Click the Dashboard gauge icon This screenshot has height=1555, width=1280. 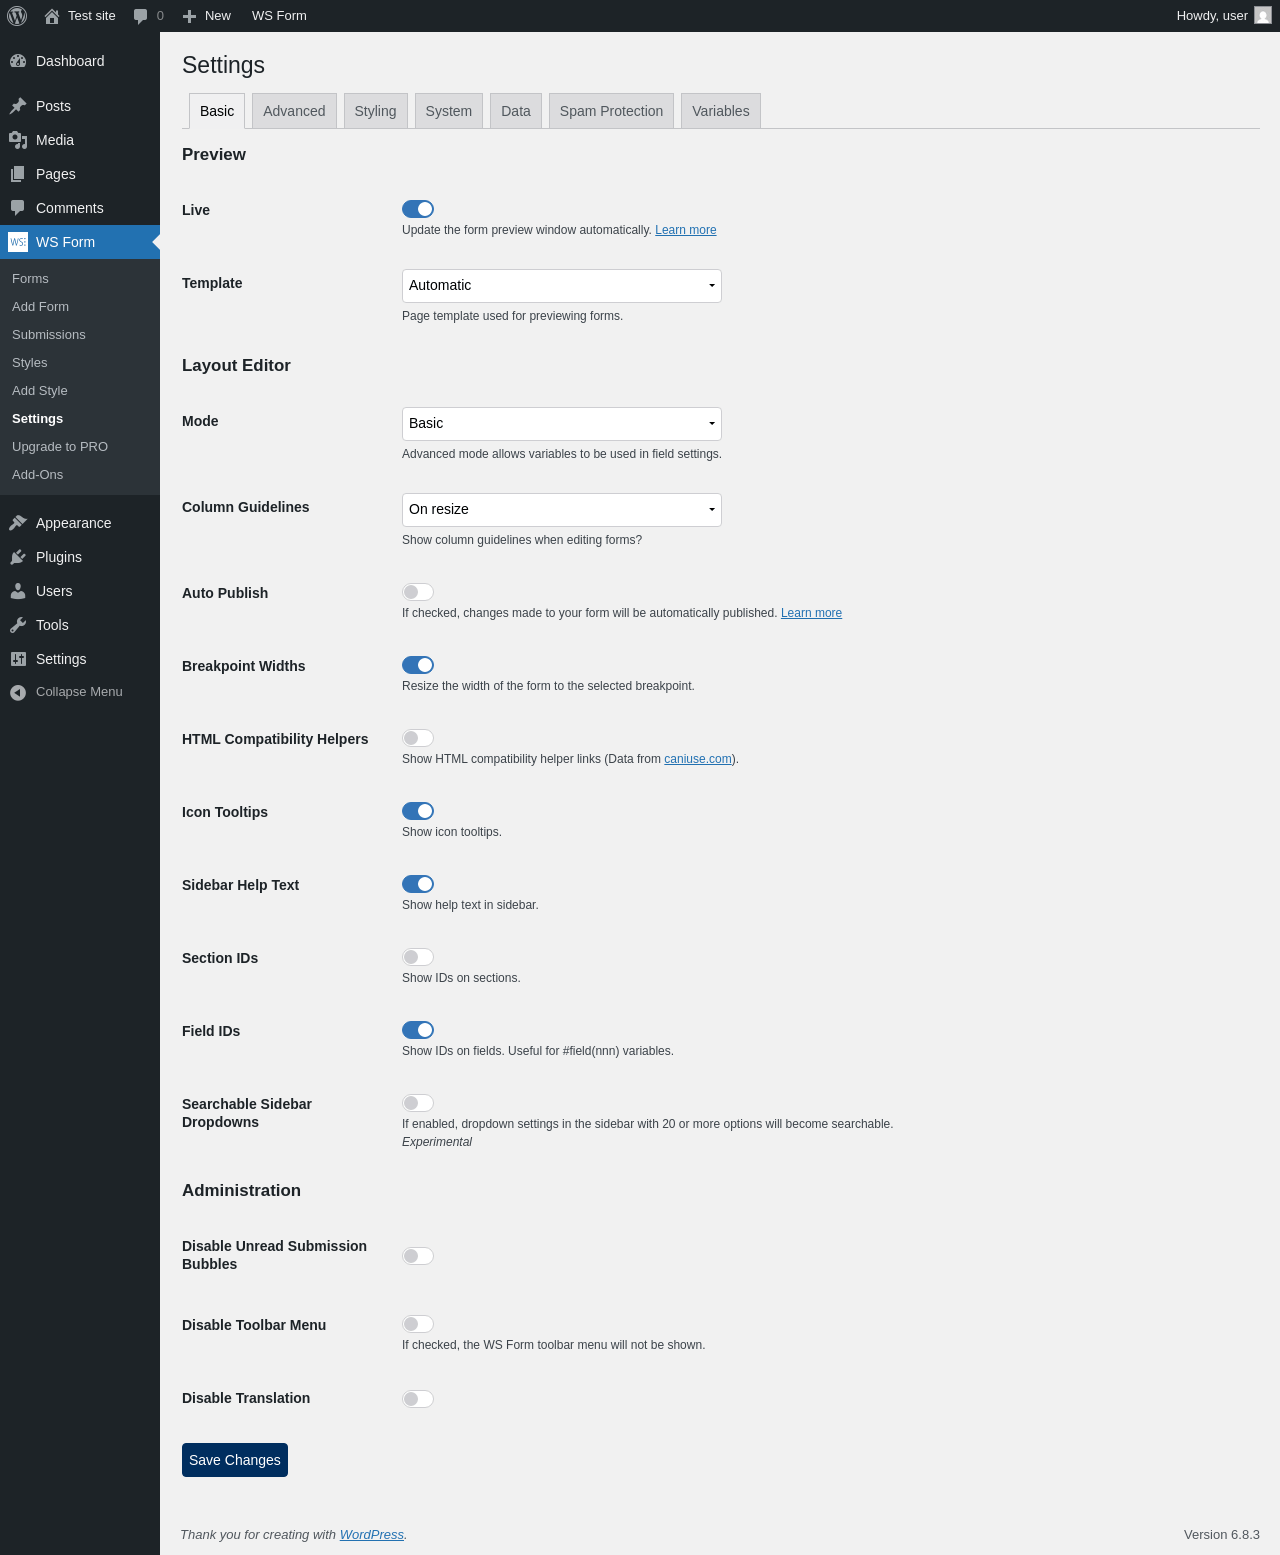[18, 61]
